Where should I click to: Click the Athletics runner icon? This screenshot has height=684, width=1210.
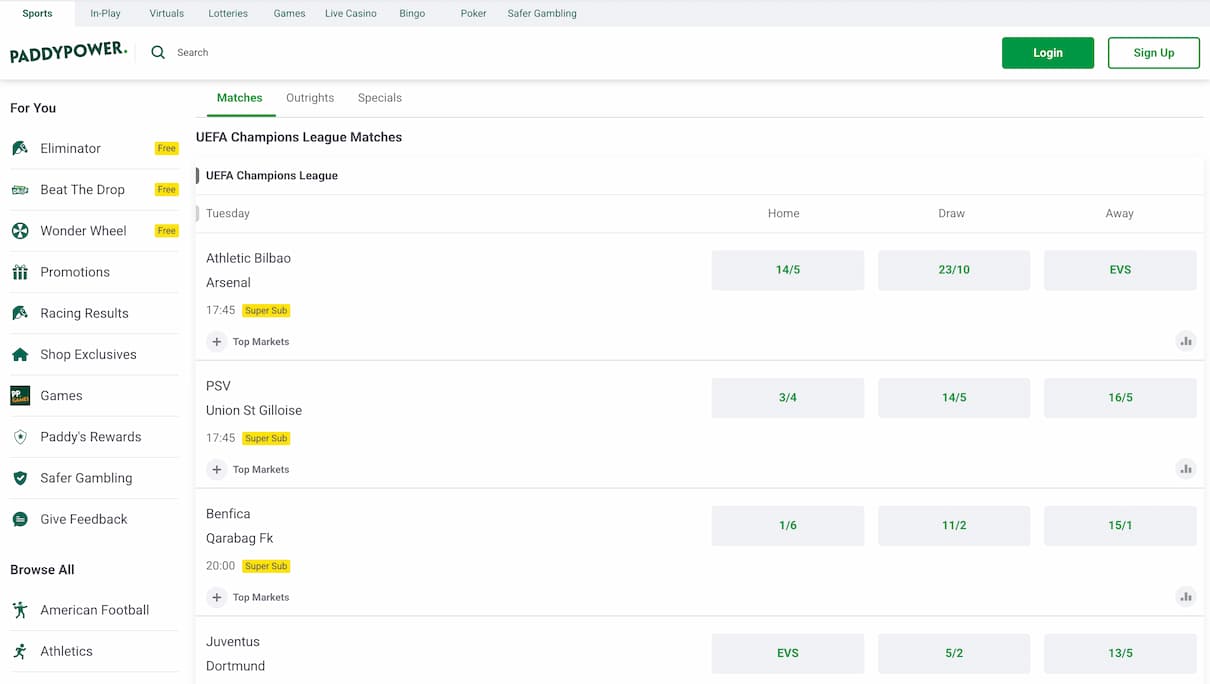point(20,651)
